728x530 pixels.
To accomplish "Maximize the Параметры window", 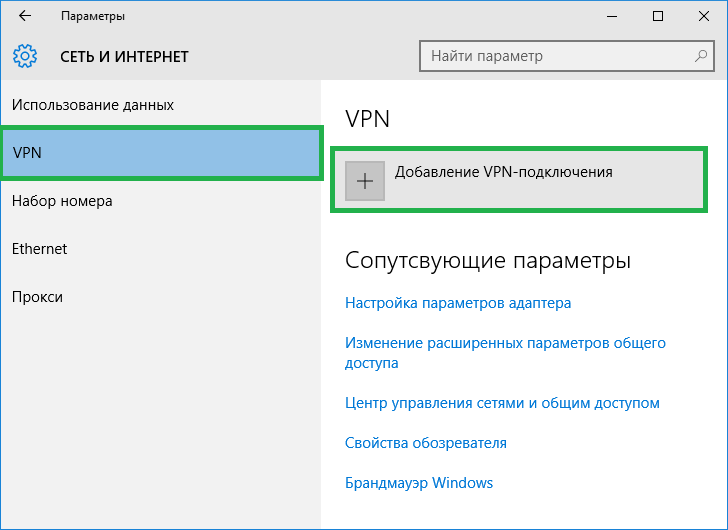I will coord(657,17).
